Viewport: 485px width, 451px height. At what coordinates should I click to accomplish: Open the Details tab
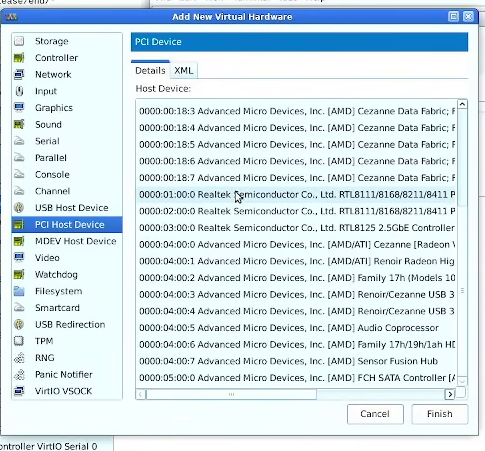click(x=150, y=70)
